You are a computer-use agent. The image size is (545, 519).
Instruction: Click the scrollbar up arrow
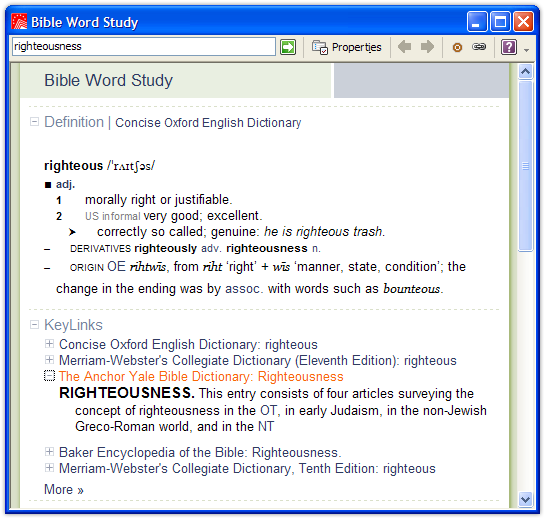[525, 72]
